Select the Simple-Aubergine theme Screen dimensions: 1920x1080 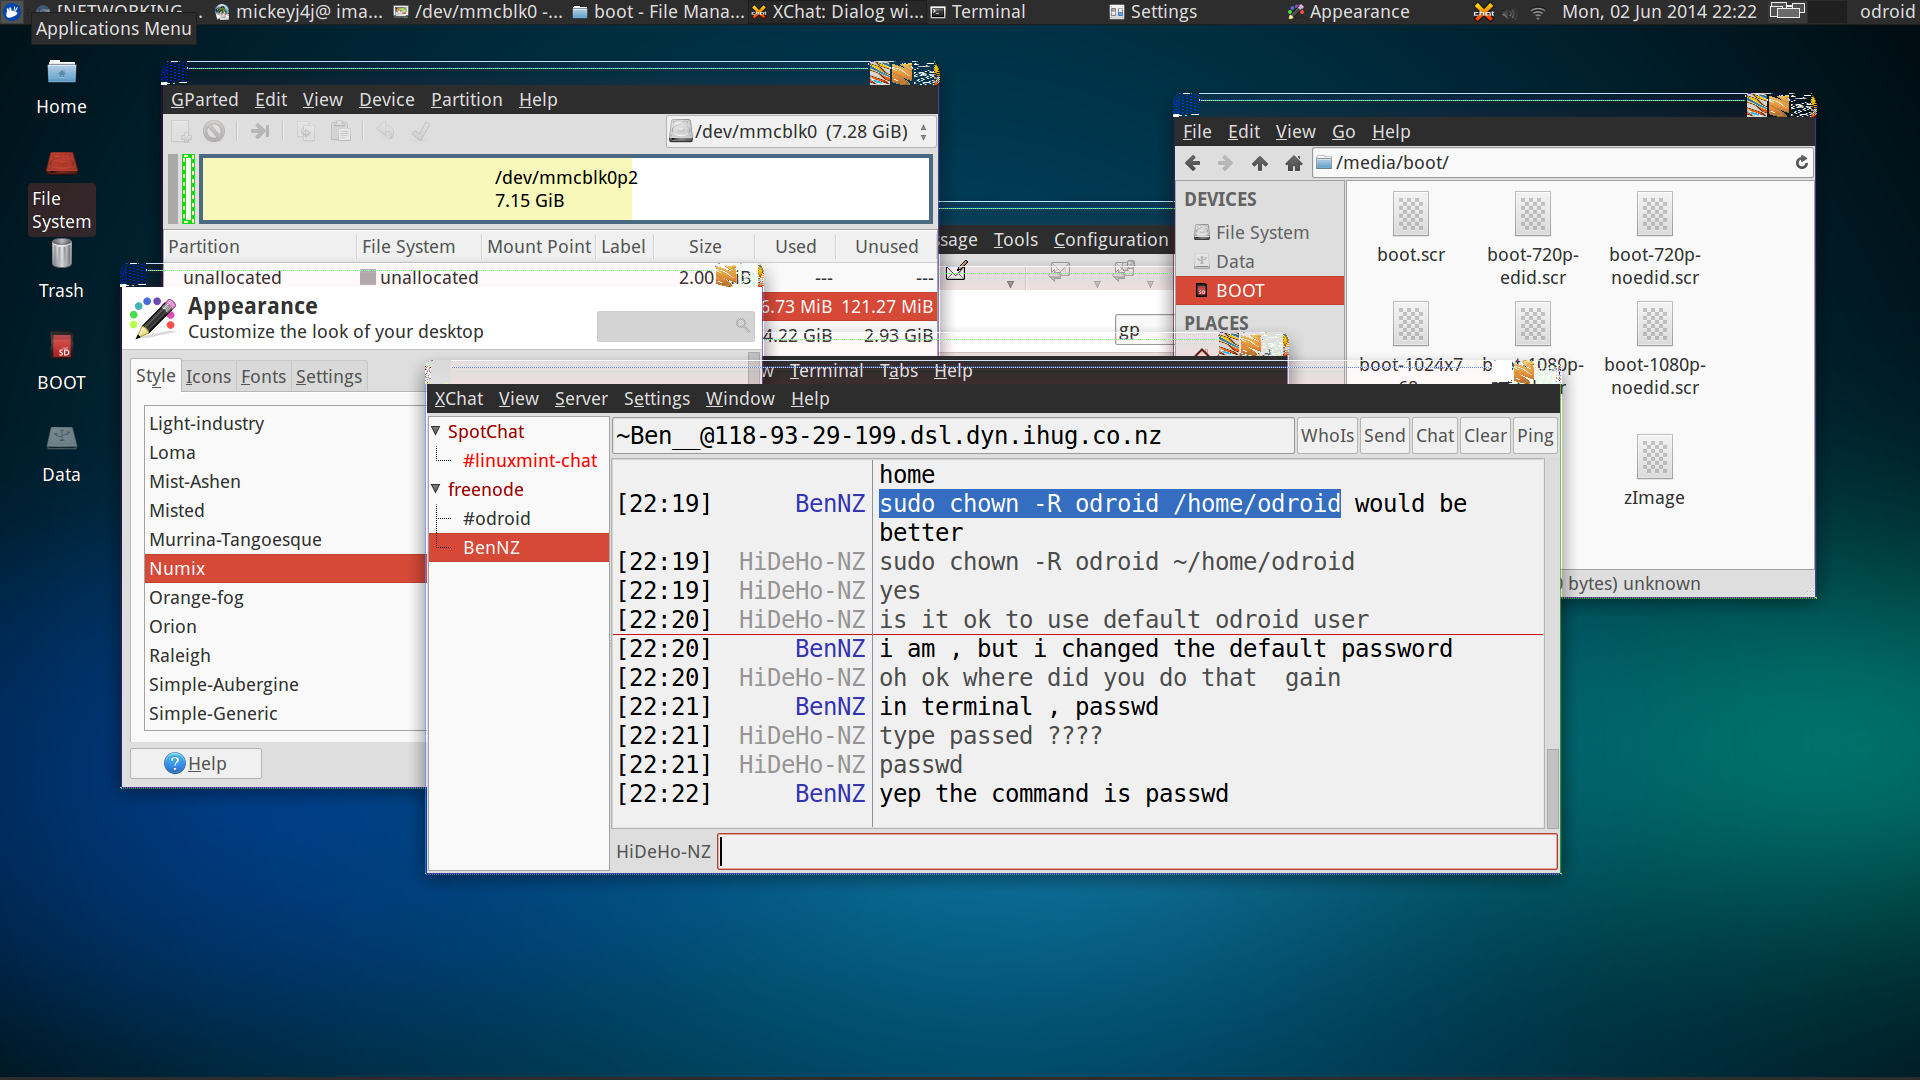point(285,684)
